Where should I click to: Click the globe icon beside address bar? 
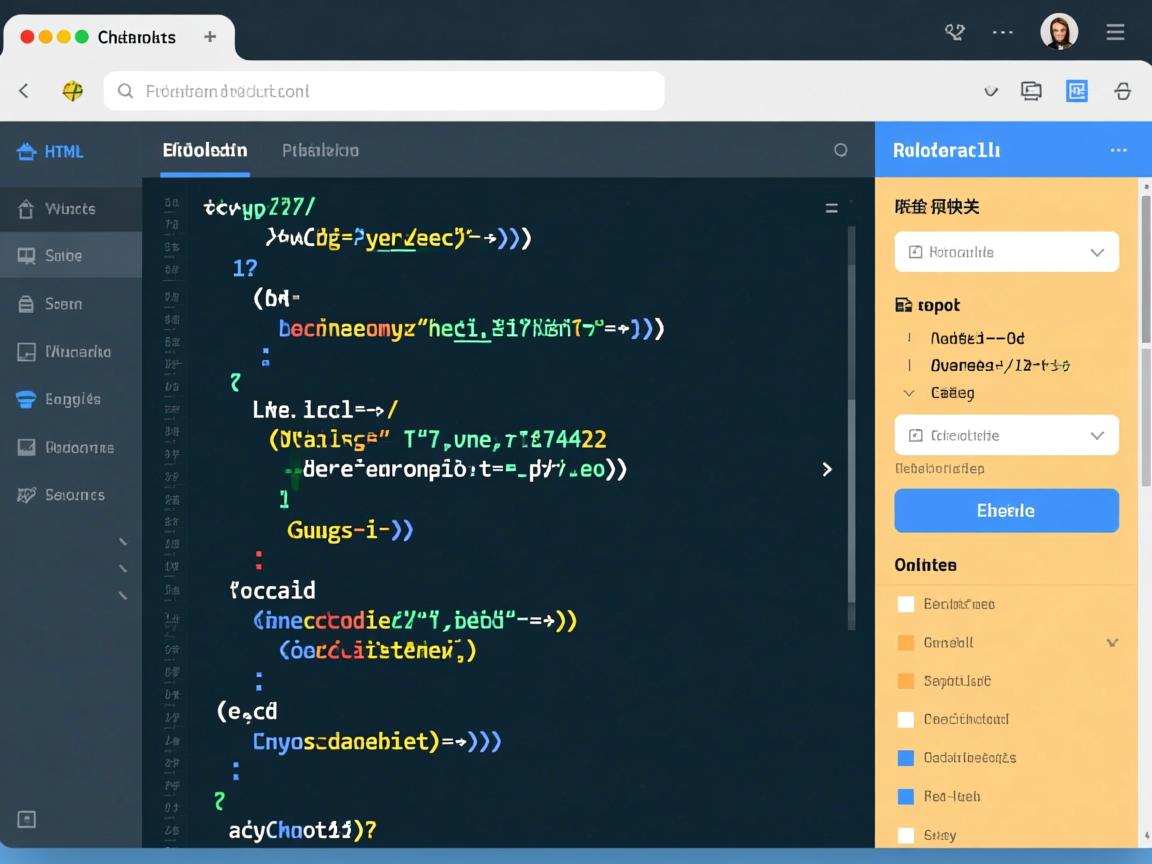[73, 91]
